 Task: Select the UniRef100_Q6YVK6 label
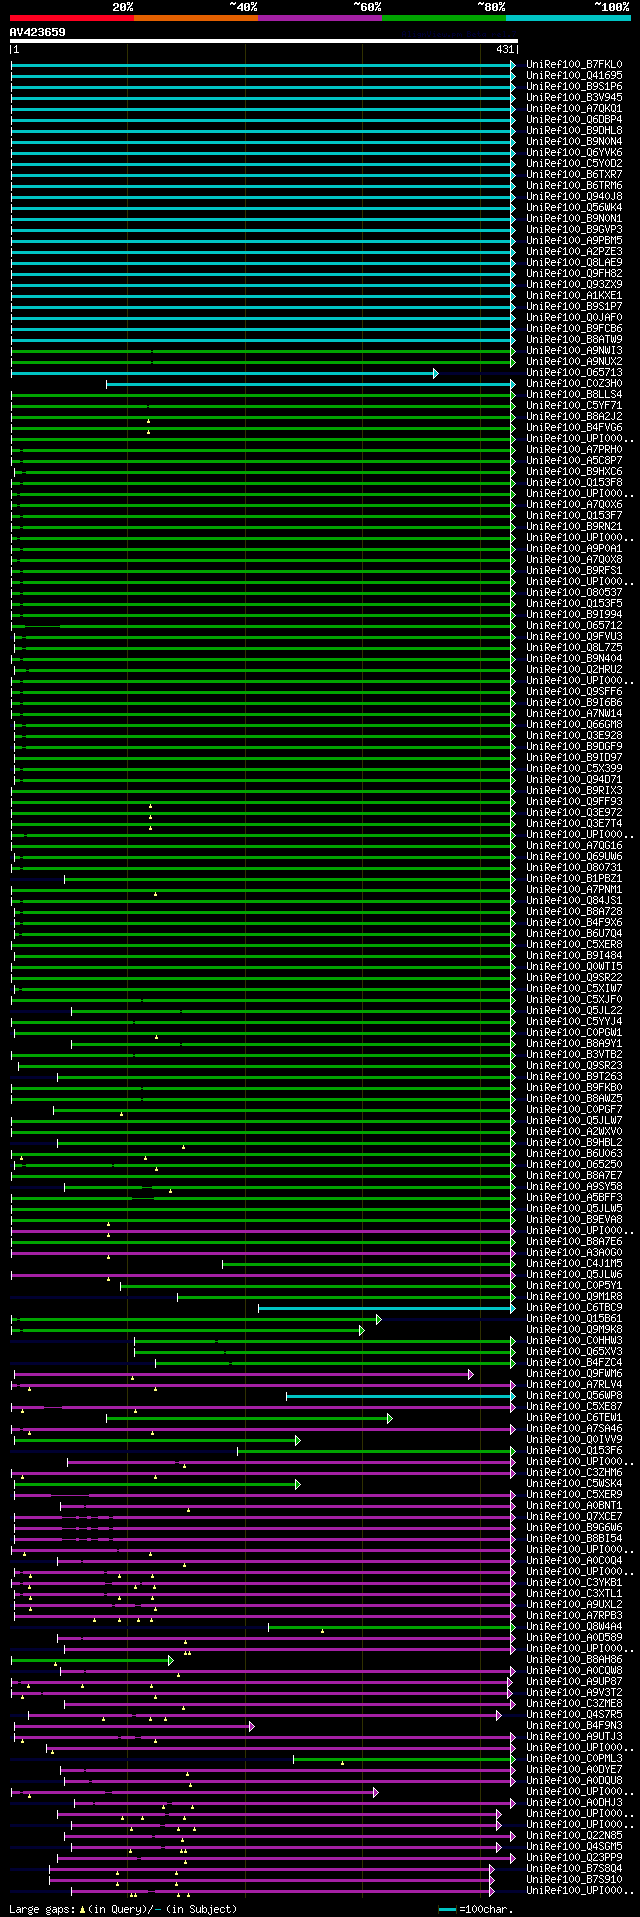pyautogui.click(x=575, y=152)
